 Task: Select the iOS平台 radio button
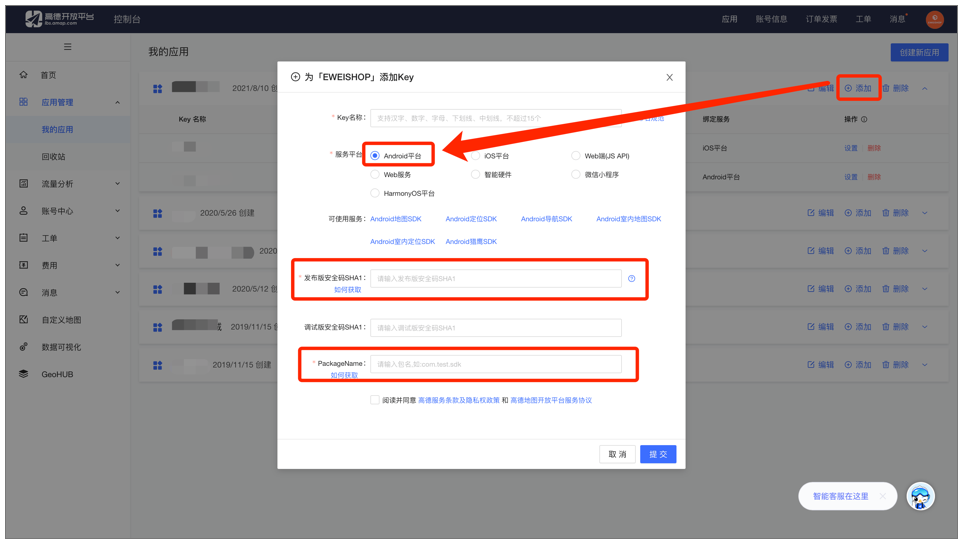point(475,156)
